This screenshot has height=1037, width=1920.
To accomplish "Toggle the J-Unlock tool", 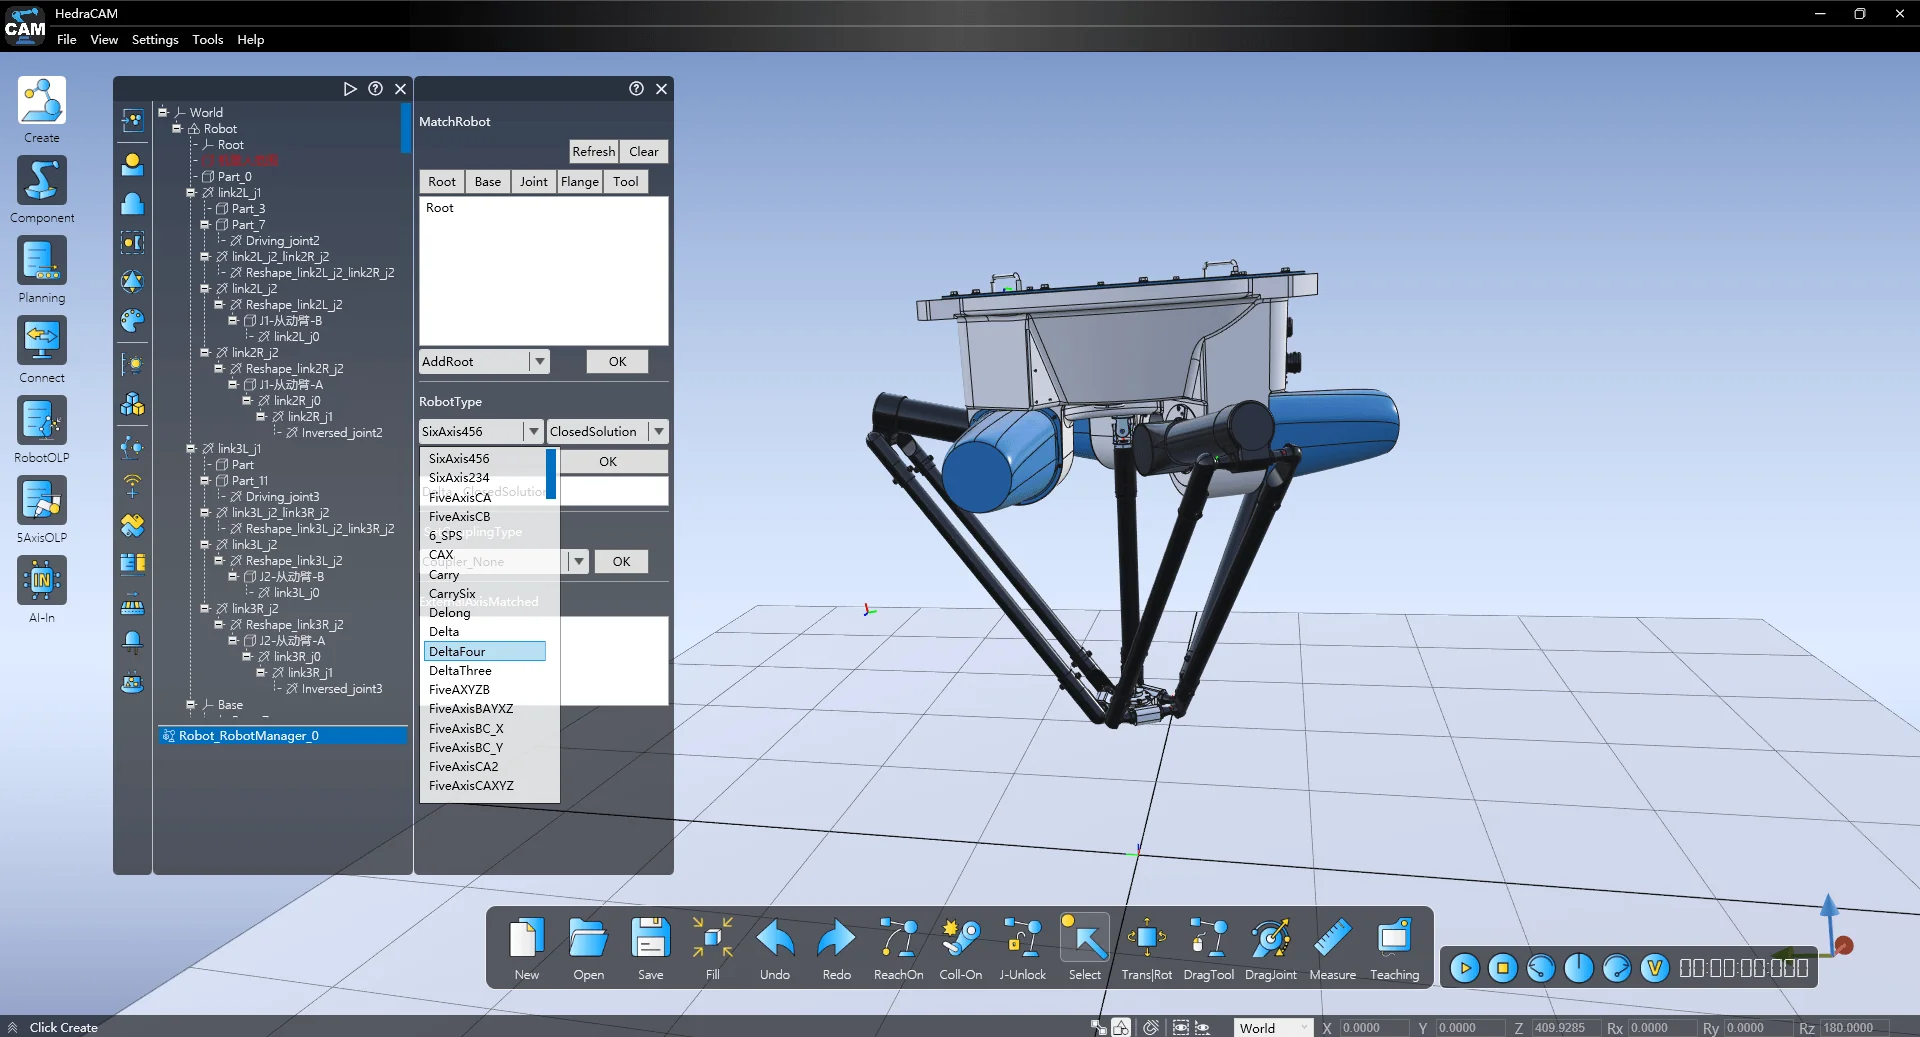I will [1023, 939].
